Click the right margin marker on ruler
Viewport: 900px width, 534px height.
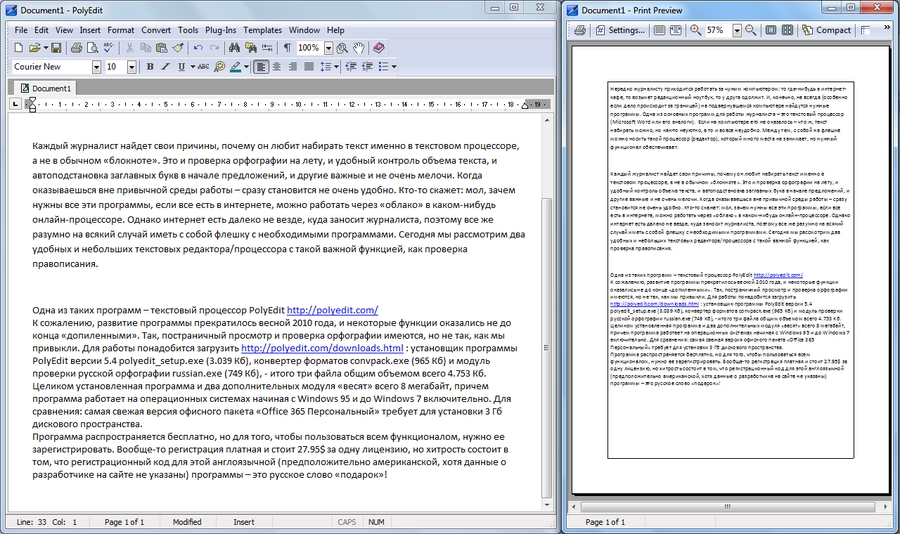click(525, 105)
